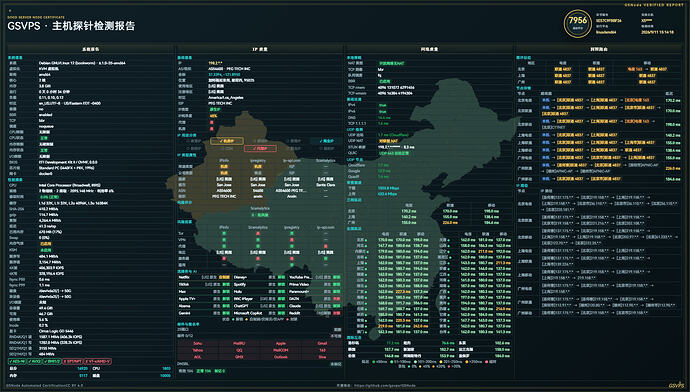Click the YouTube Premium status row
Viewport: 690px width, 392px height.
tap(315, 278)
